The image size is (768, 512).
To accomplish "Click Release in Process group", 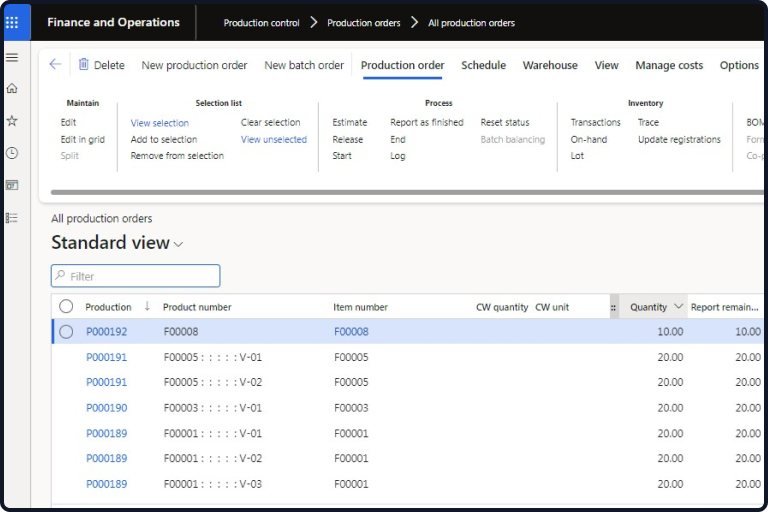I will 348,140.
